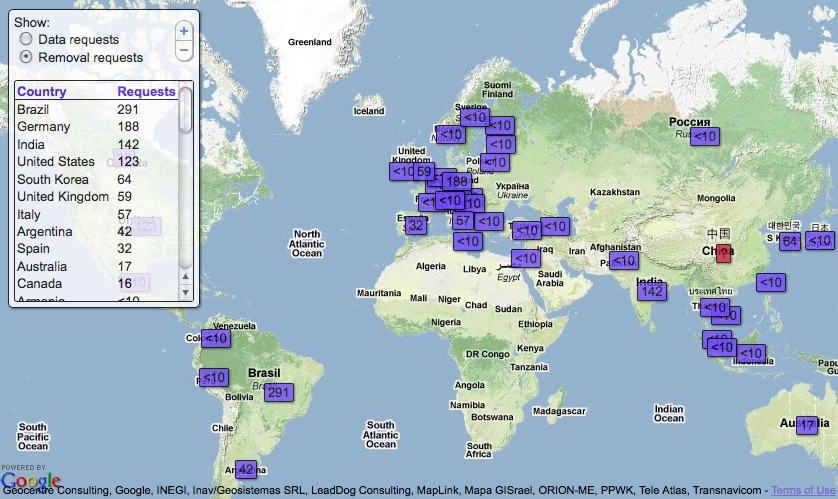This screenshot has height=499, width=838.
Task: Sort table by Country column header
Action: point(42,92)
